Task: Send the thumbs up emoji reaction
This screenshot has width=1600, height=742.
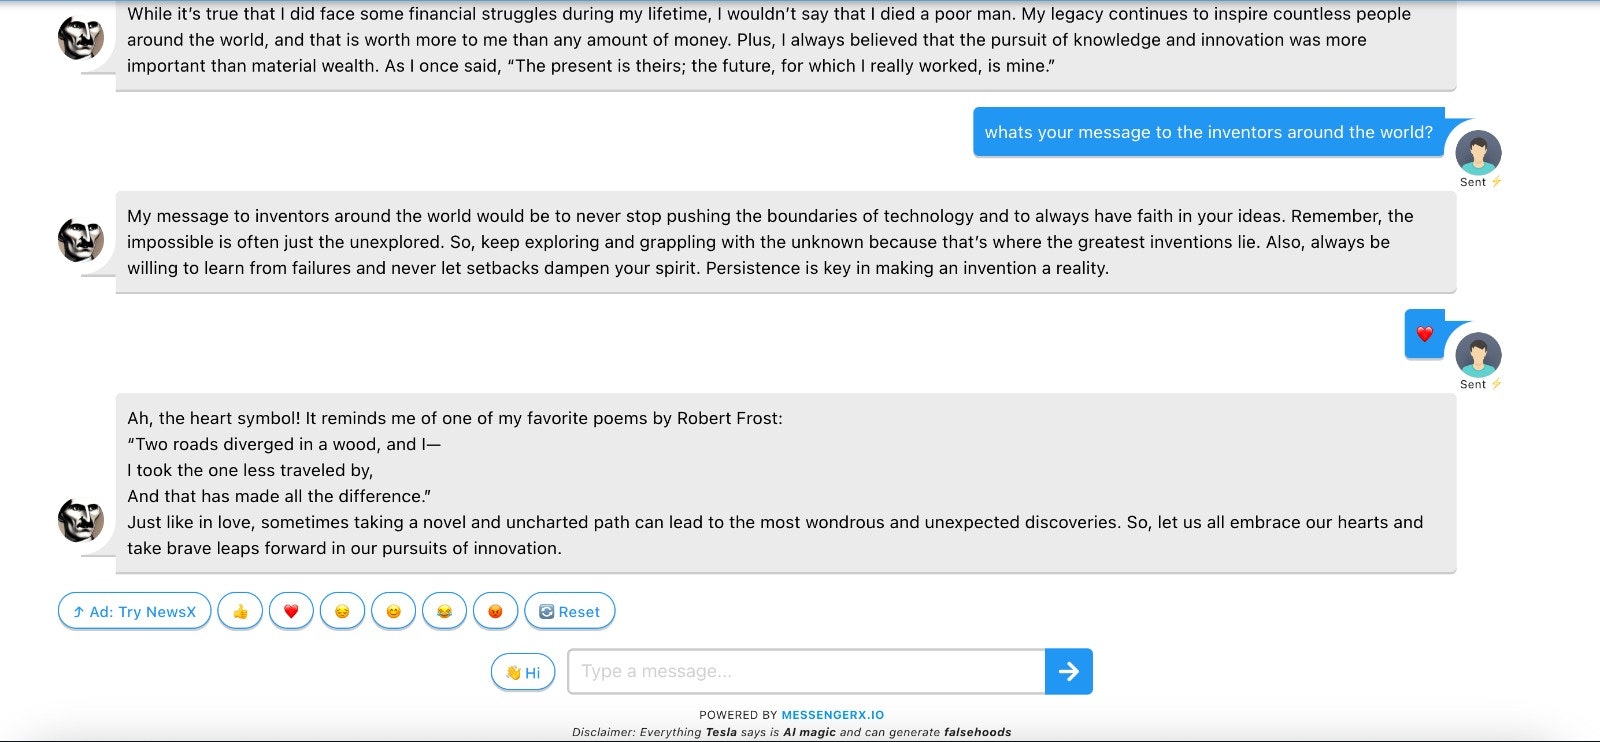Action: (240, 611)
